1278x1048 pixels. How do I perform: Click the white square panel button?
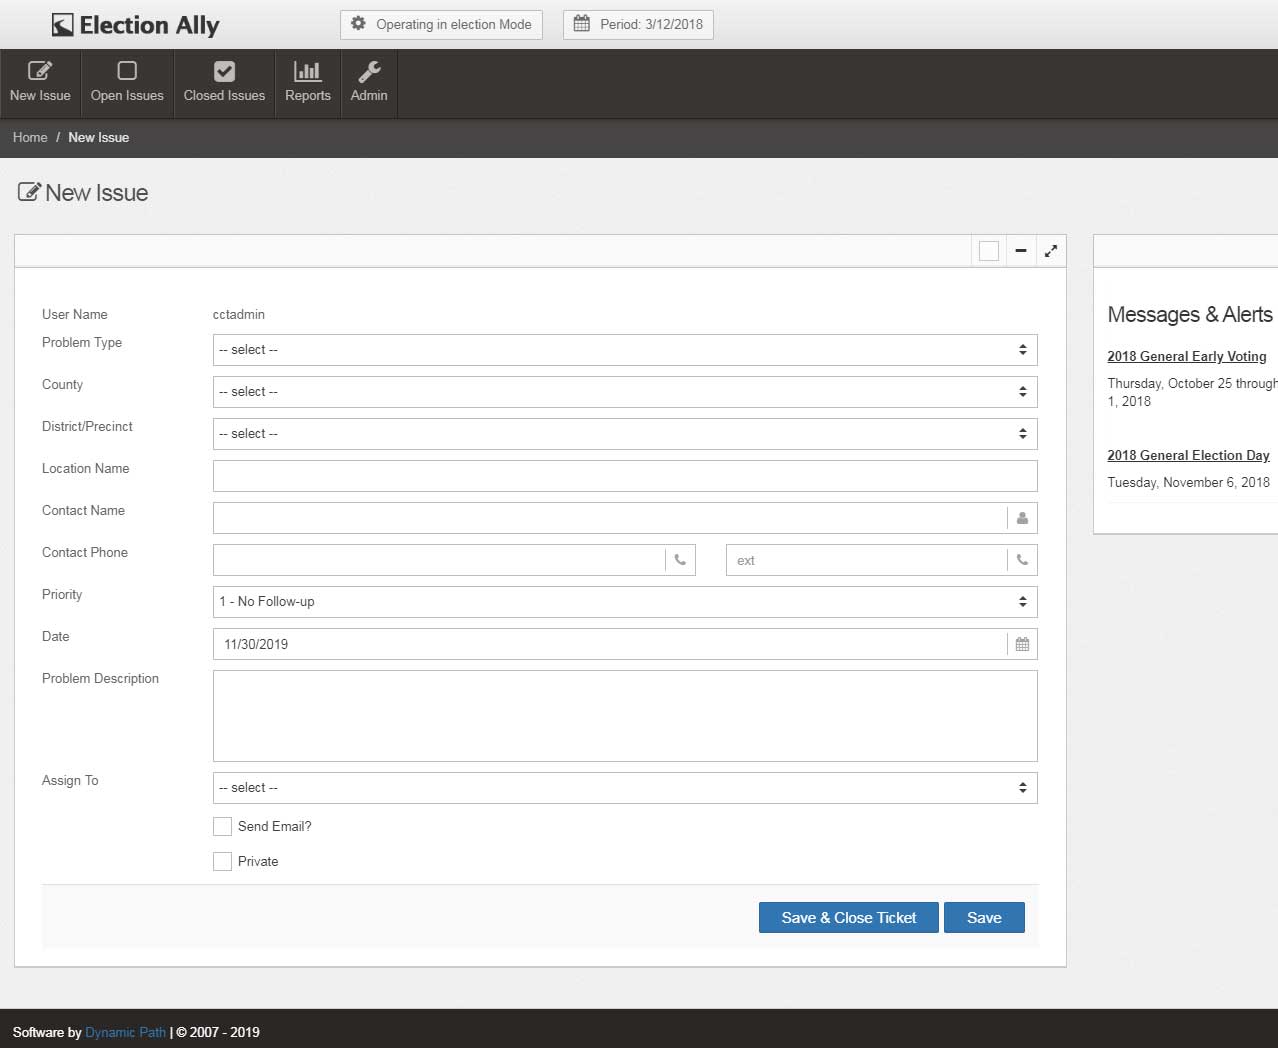[x=989, y=251]
